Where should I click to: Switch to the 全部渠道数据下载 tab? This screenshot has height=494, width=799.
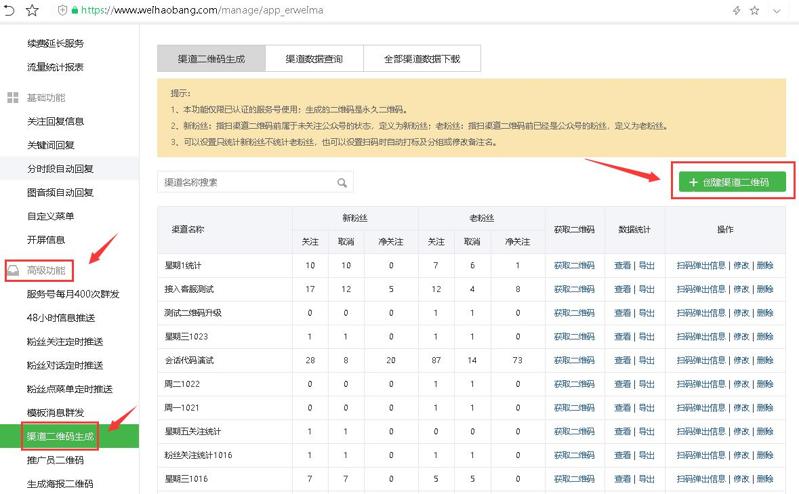click(x=422, y=59)
